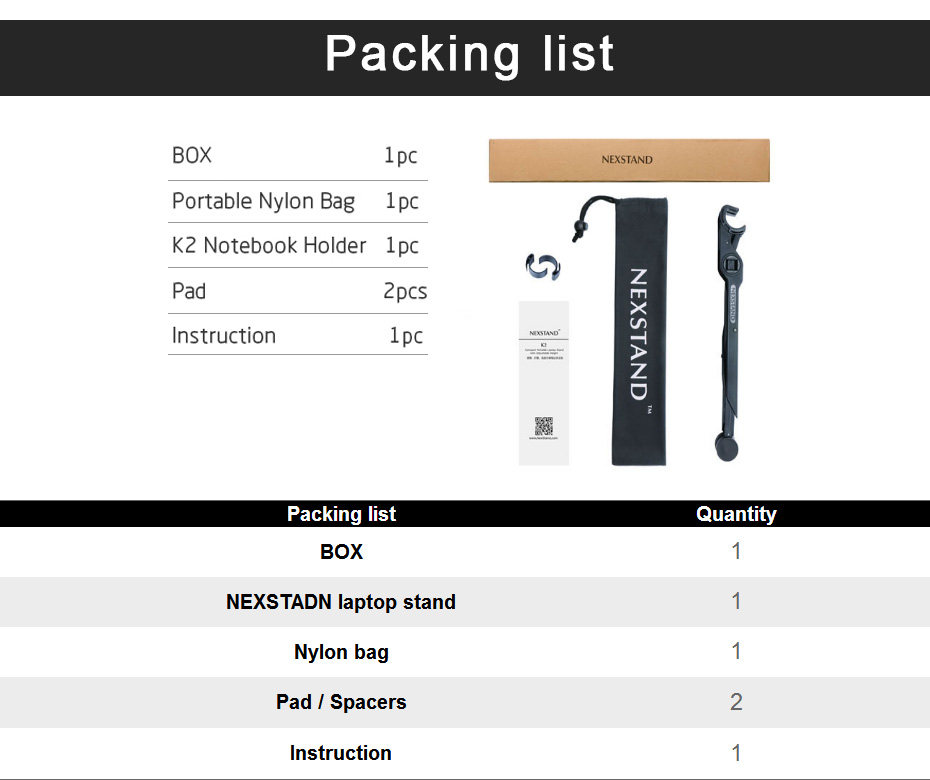Open the white instruction booklet image
Viewport: 930px width, 780px height.
(544, 382)
